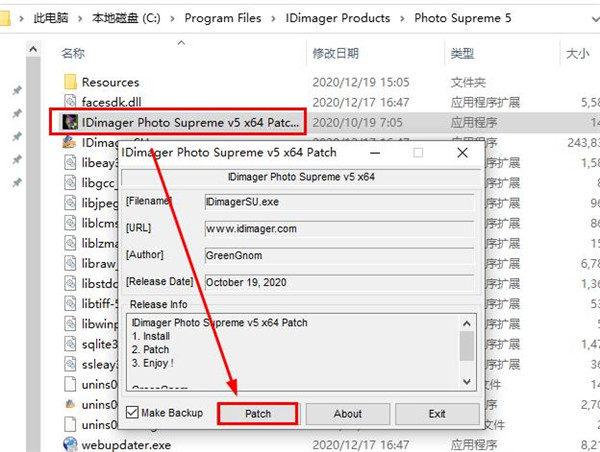Click the Filename field showing IDimagerSU.exe
The height and width of the screenshot is (452, 600).
coord(339,202)
